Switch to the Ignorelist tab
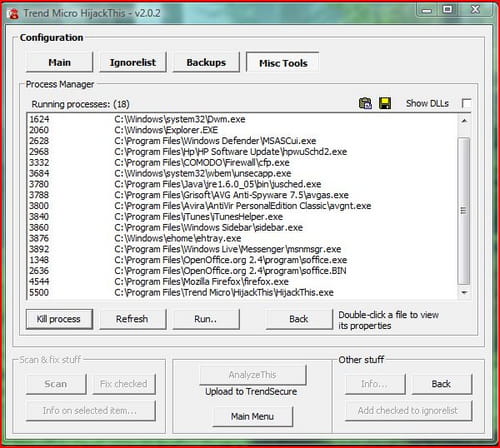Screen dimensions: 500x448 click(133, 62)
